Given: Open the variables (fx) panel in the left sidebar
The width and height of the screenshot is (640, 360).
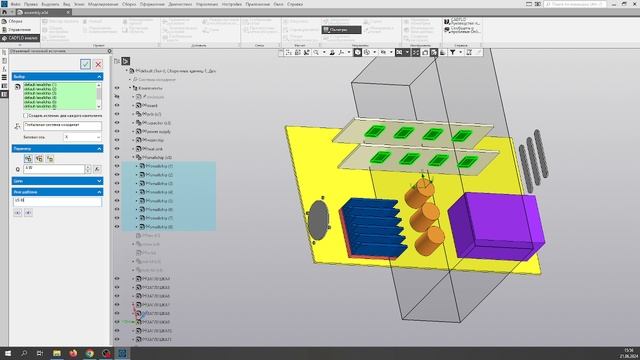Looking at the screenshot, I should coord(4,69).
